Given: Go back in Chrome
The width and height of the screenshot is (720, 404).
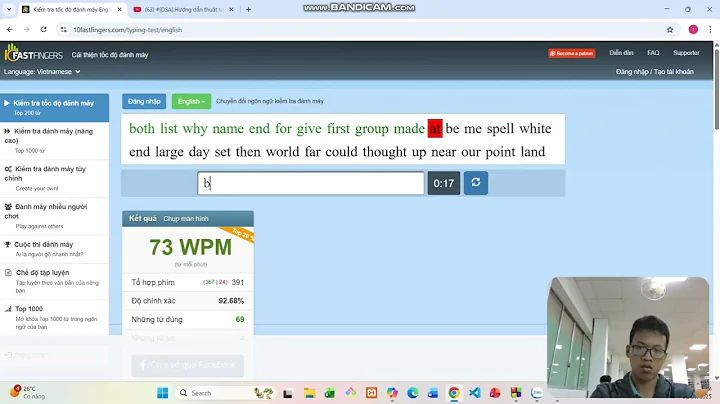Looking at the screenshot, I should (10, 29).
